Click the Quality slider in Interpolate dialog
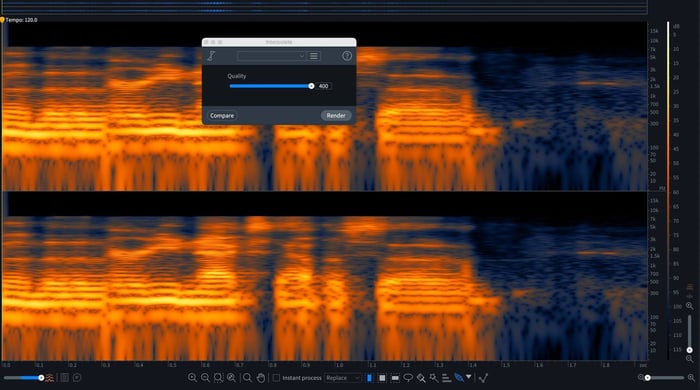This screenshot has width=700, height=390. click(271, 86)
